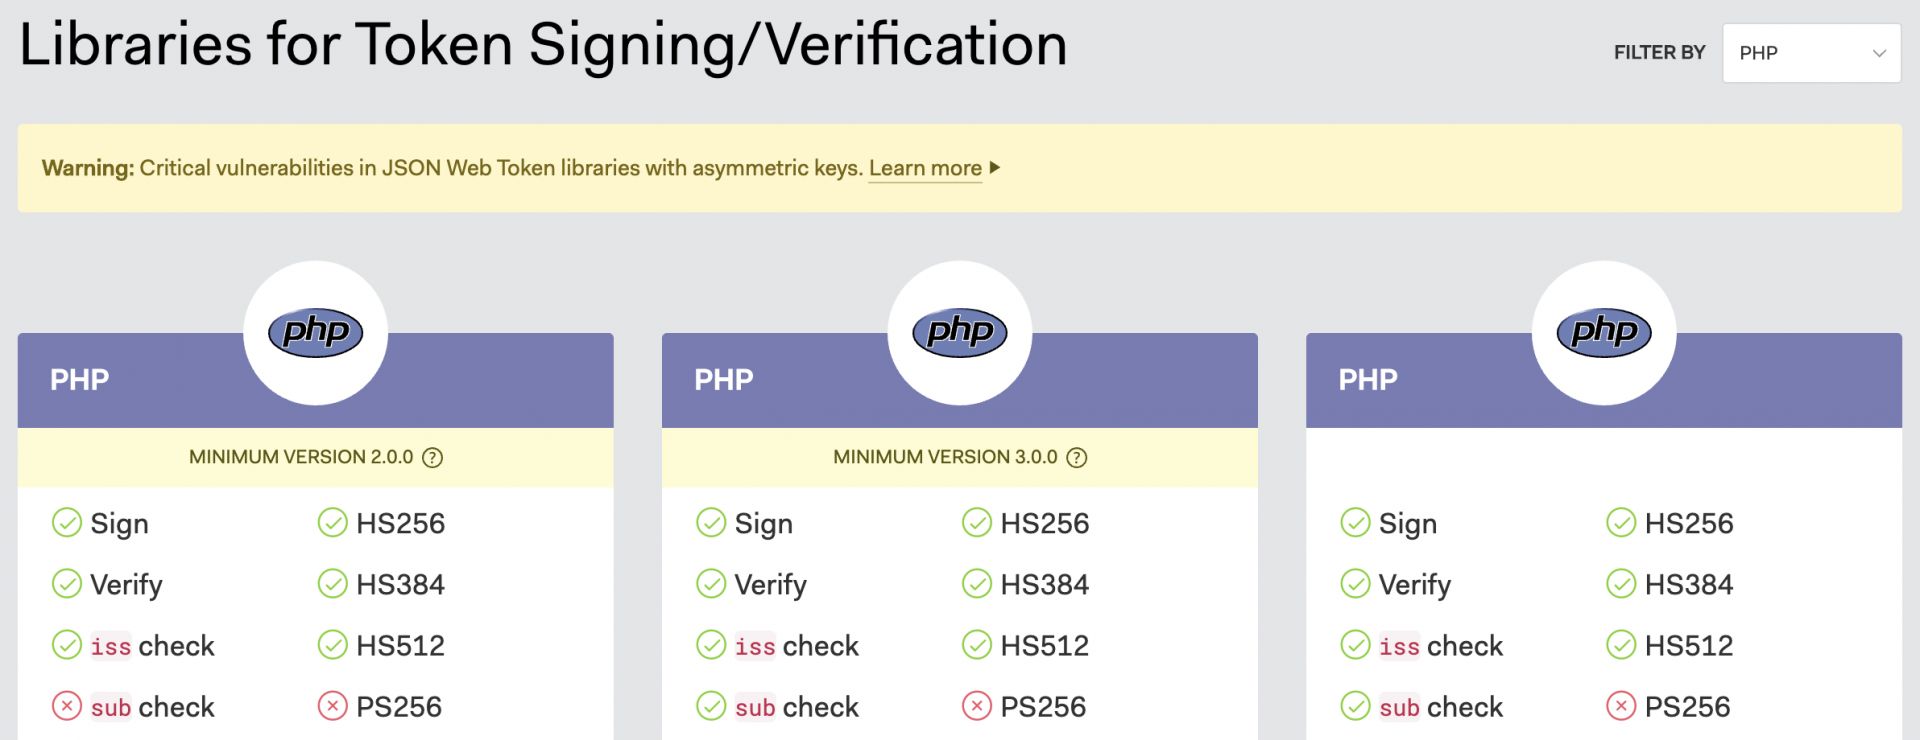Click the "Sign" label in the 2.0.0 card
Screen dimensions: 1920x740
pos(119,524)
